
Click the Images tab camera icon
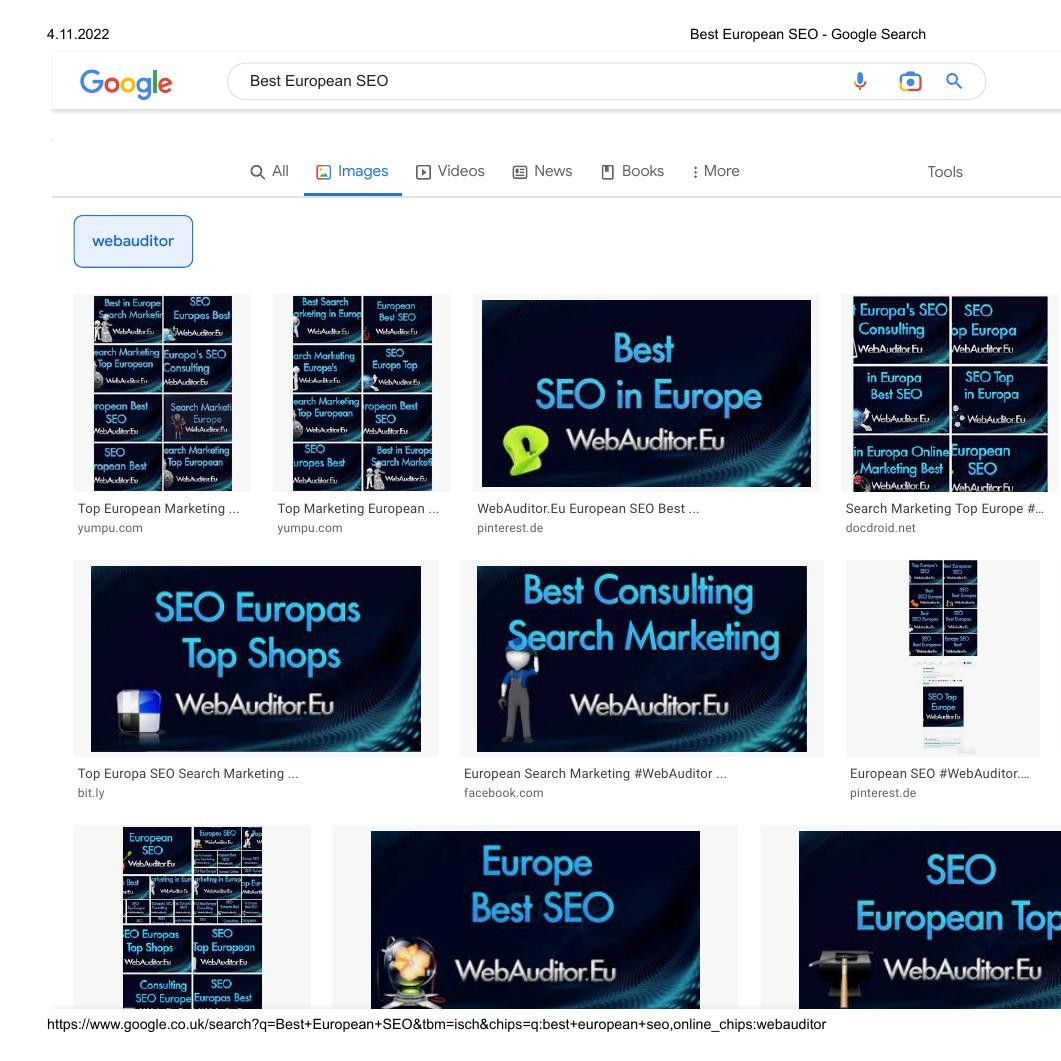pyautogui.click(x=322, y=171)
